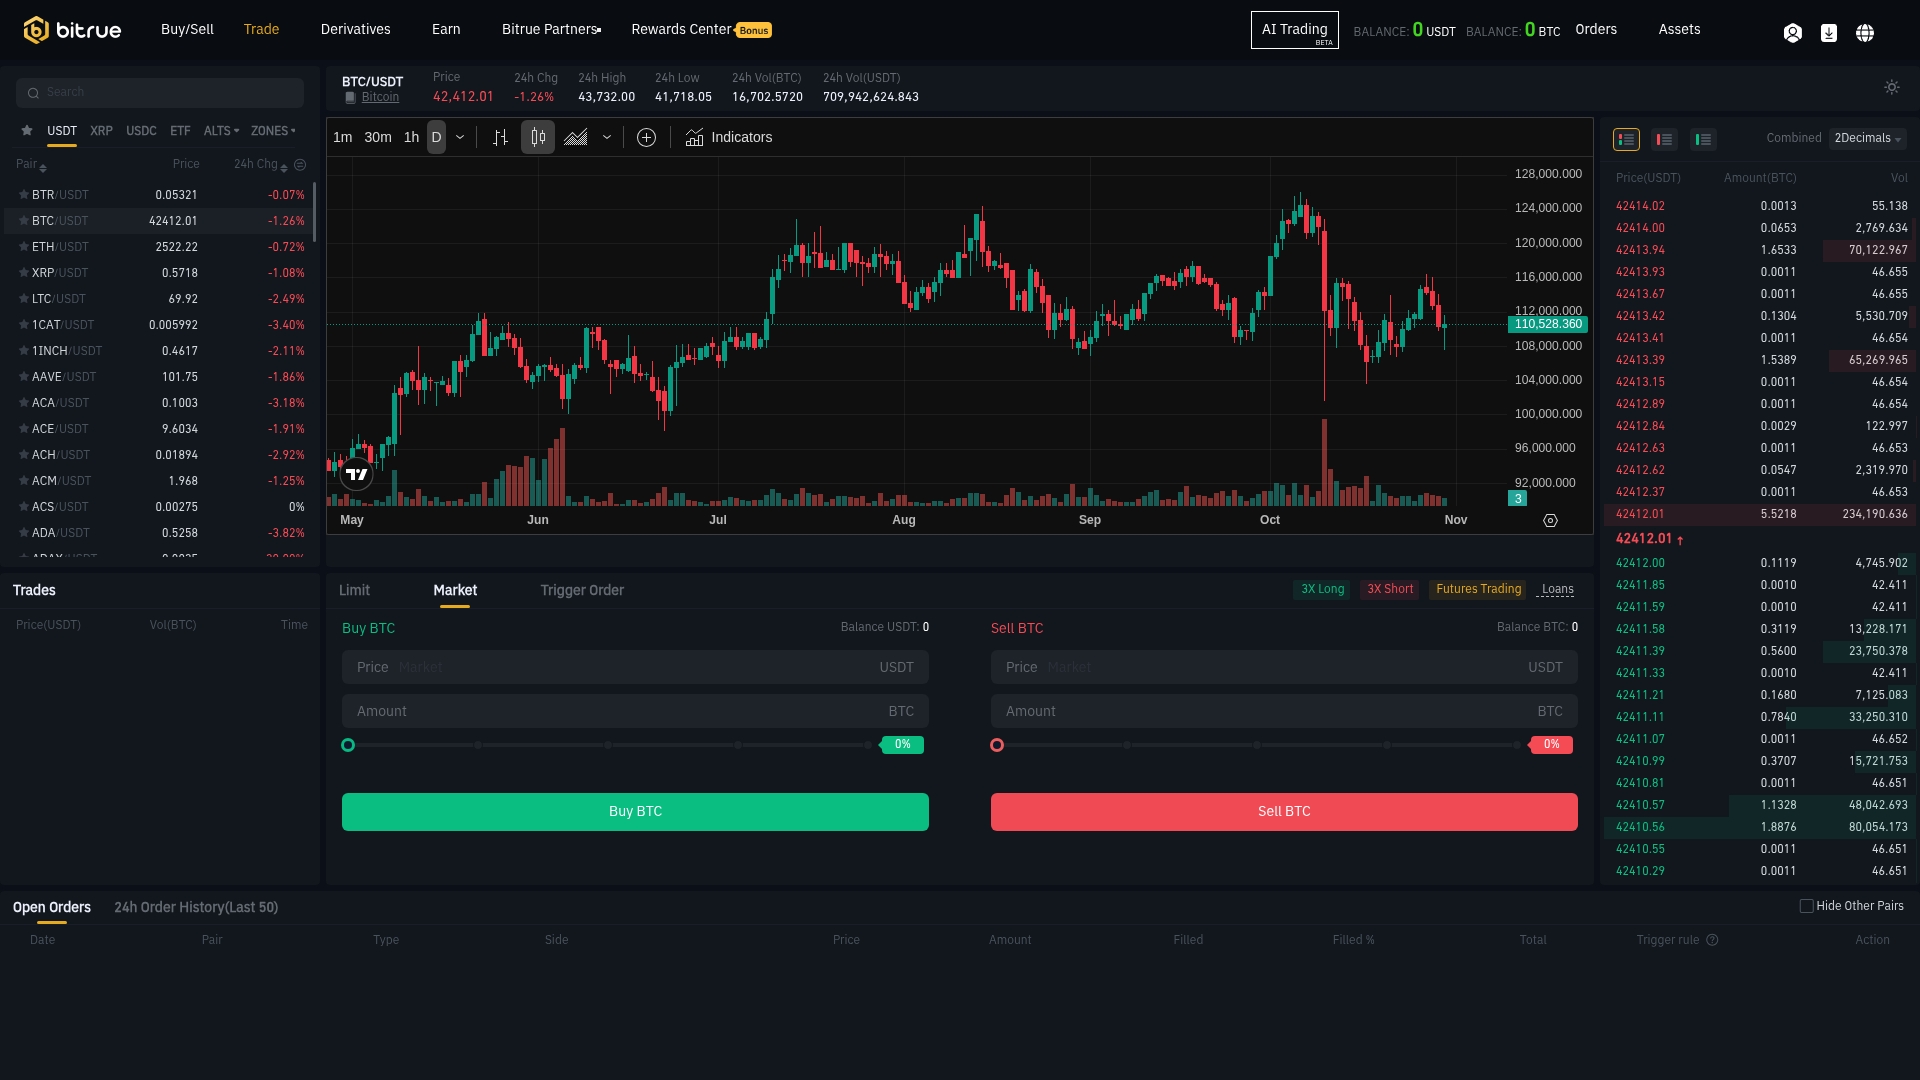Select the candlestick chart style icon
Image resolution: width=1920 pixels, height=1080 pixels.
[x=538, y=138]
